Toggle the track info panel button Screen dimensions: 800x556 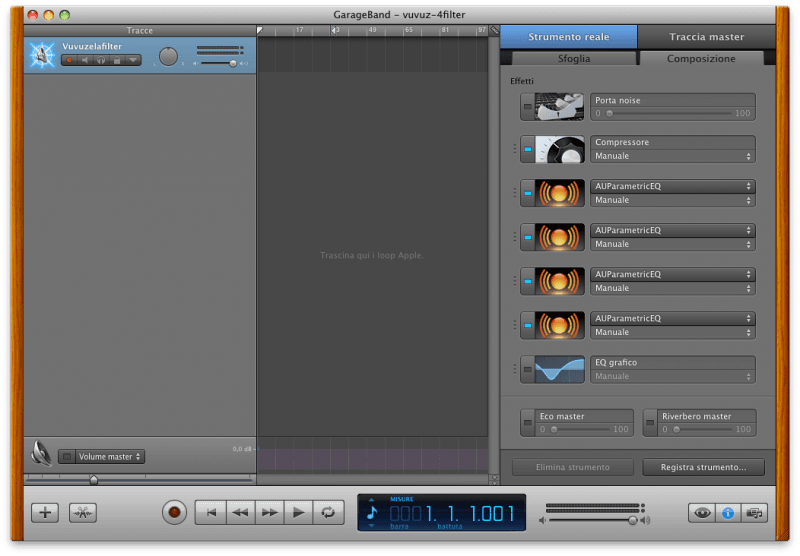click(728, 512)
